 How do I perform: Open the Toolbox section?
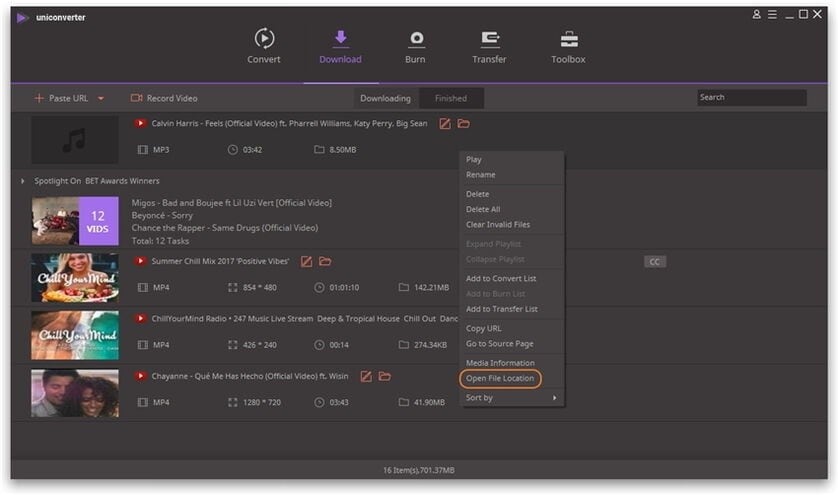pos(568,46)
